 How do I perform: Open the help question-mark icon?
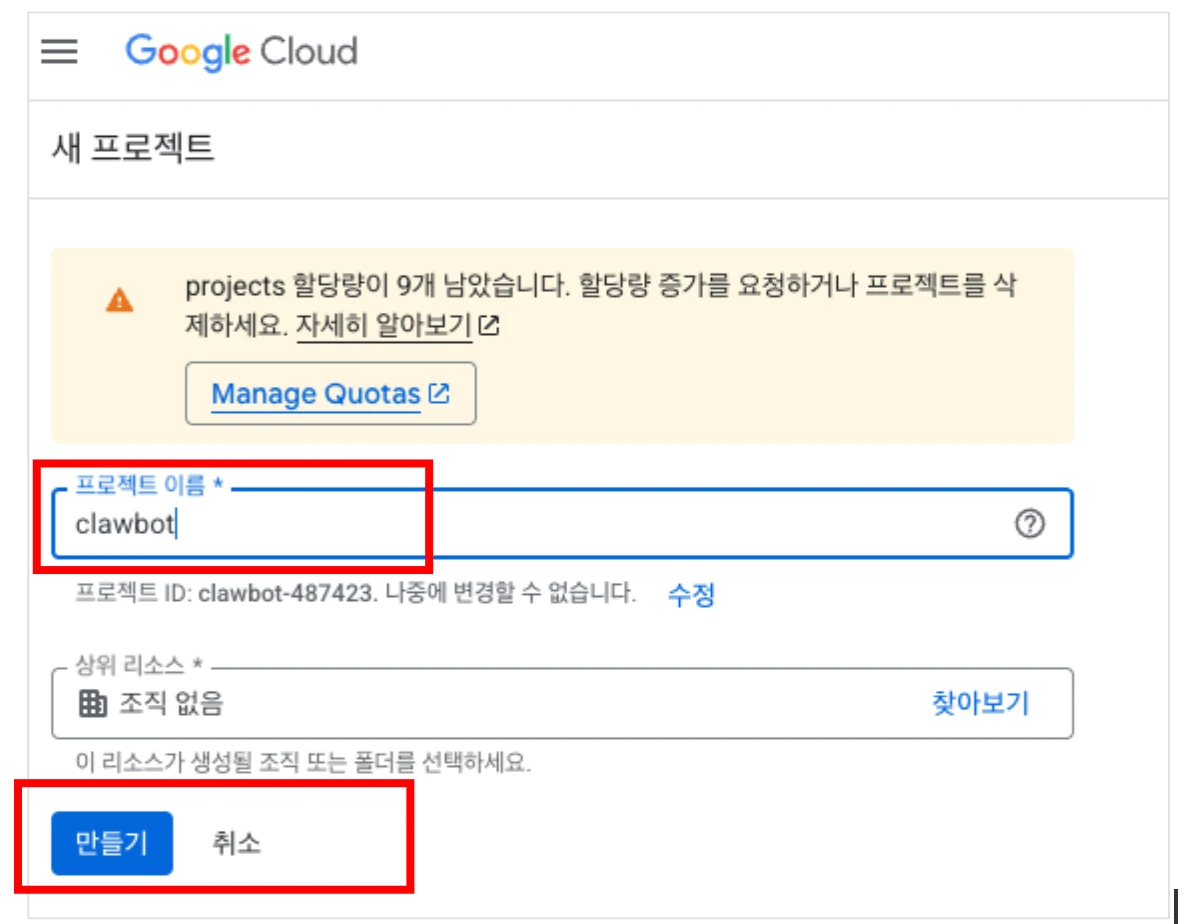[1029, 524]
